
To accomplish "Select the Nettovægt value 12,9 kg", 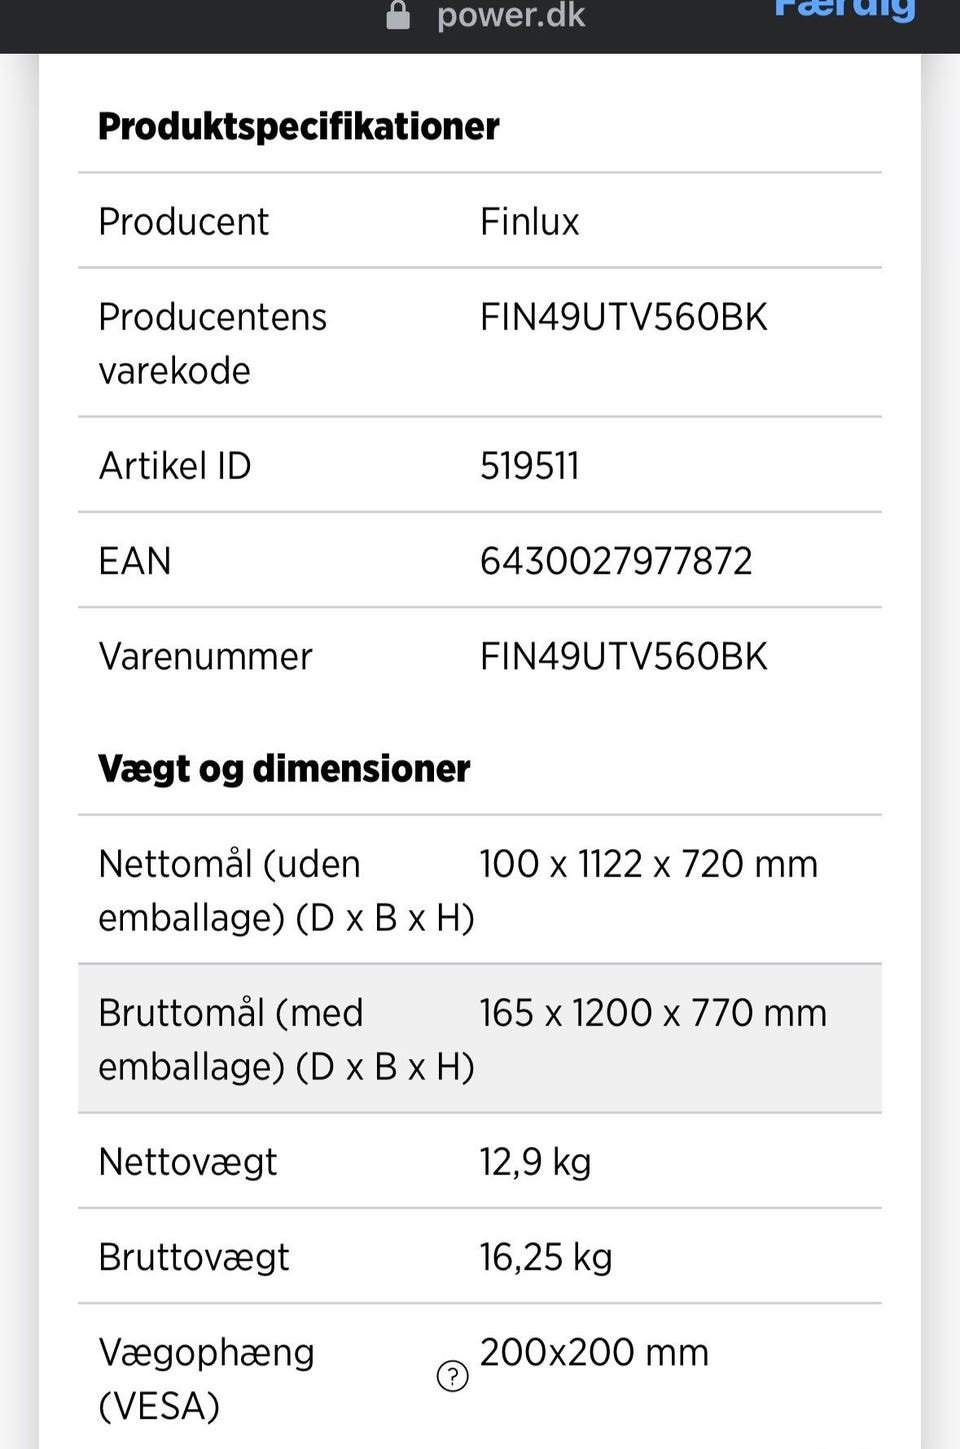I will point(535,1162).
